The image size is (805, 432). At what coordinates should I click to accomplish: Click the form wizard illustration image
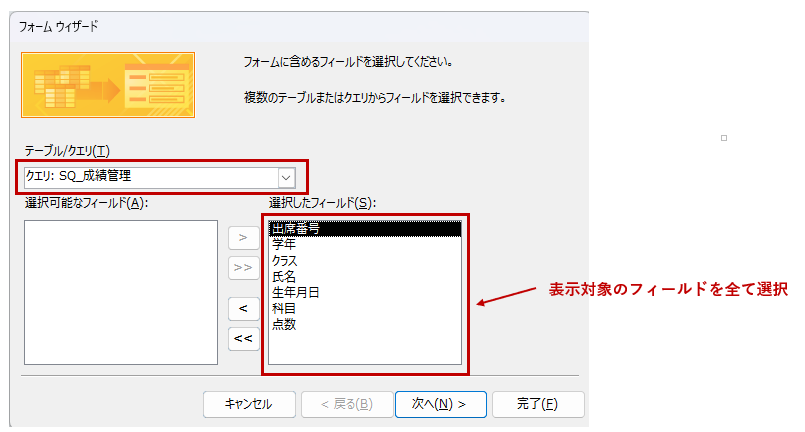pyautogui.click(x=108, y=85)
